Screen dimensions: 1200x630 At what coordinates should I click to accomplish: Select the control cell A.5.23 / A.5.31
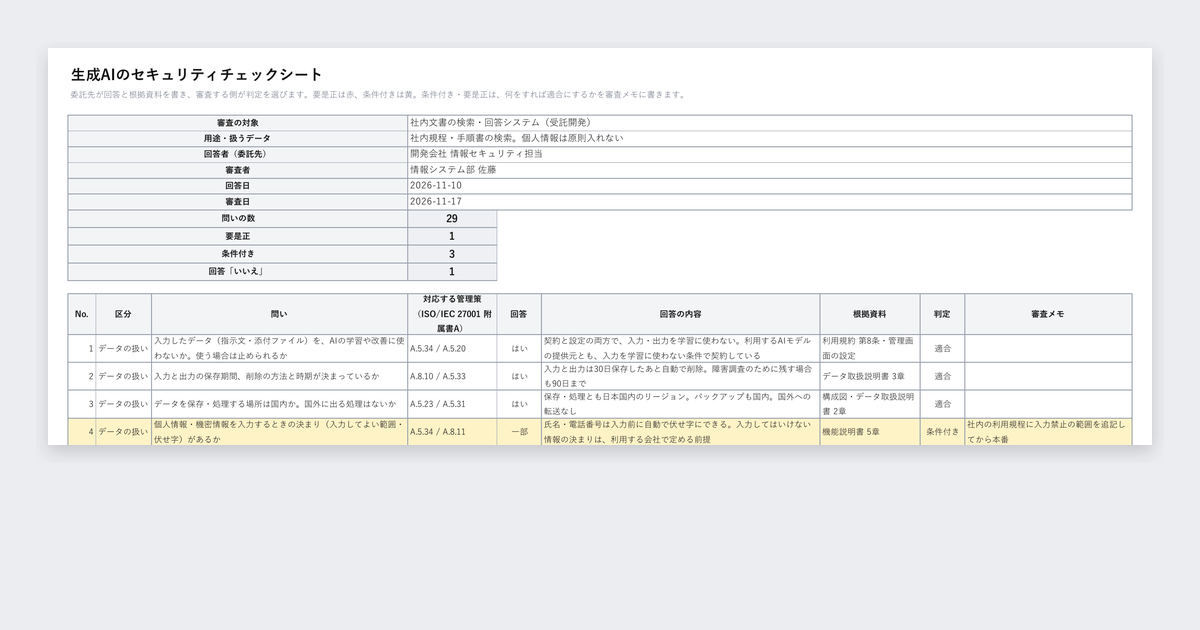452,404
